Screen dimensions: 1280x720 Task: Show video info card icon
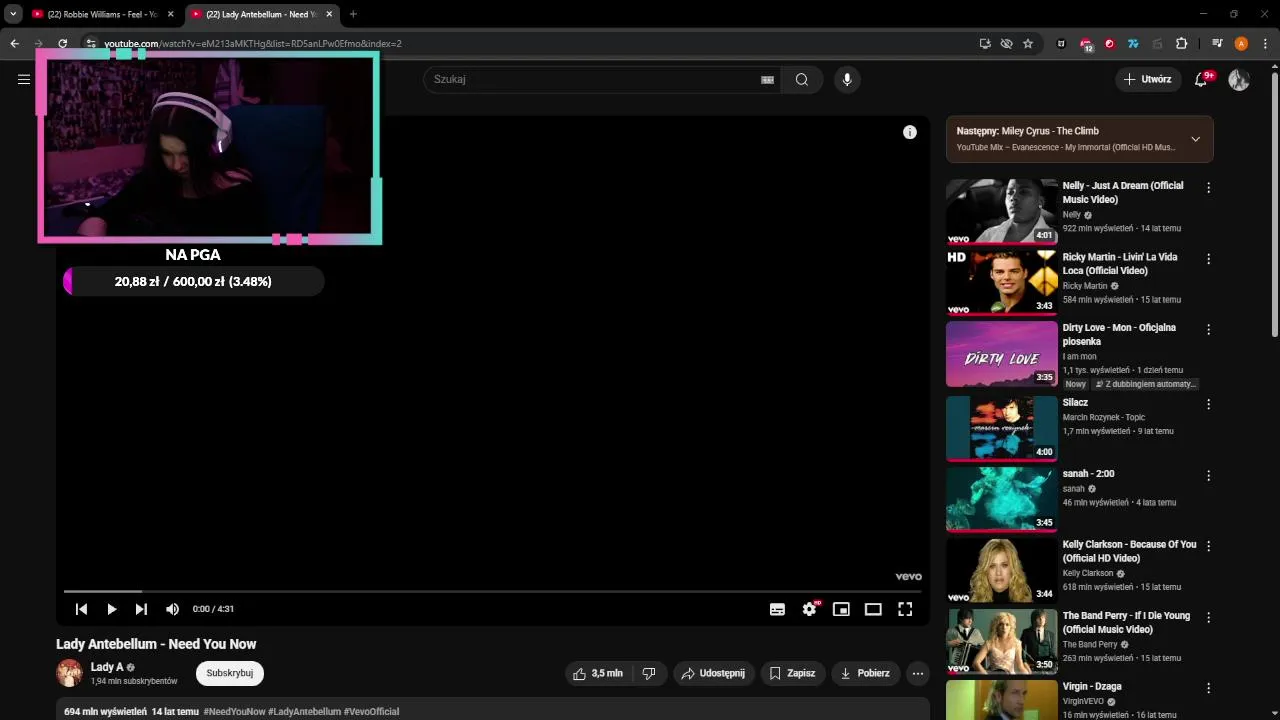tap(910, 132)
